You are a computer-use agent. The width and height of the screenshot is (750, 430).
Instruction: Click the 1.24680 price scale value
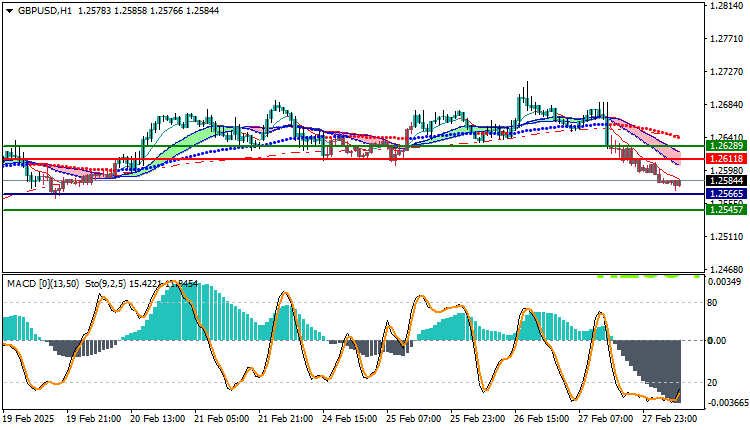pyautogui.click(x=727, y=270)
